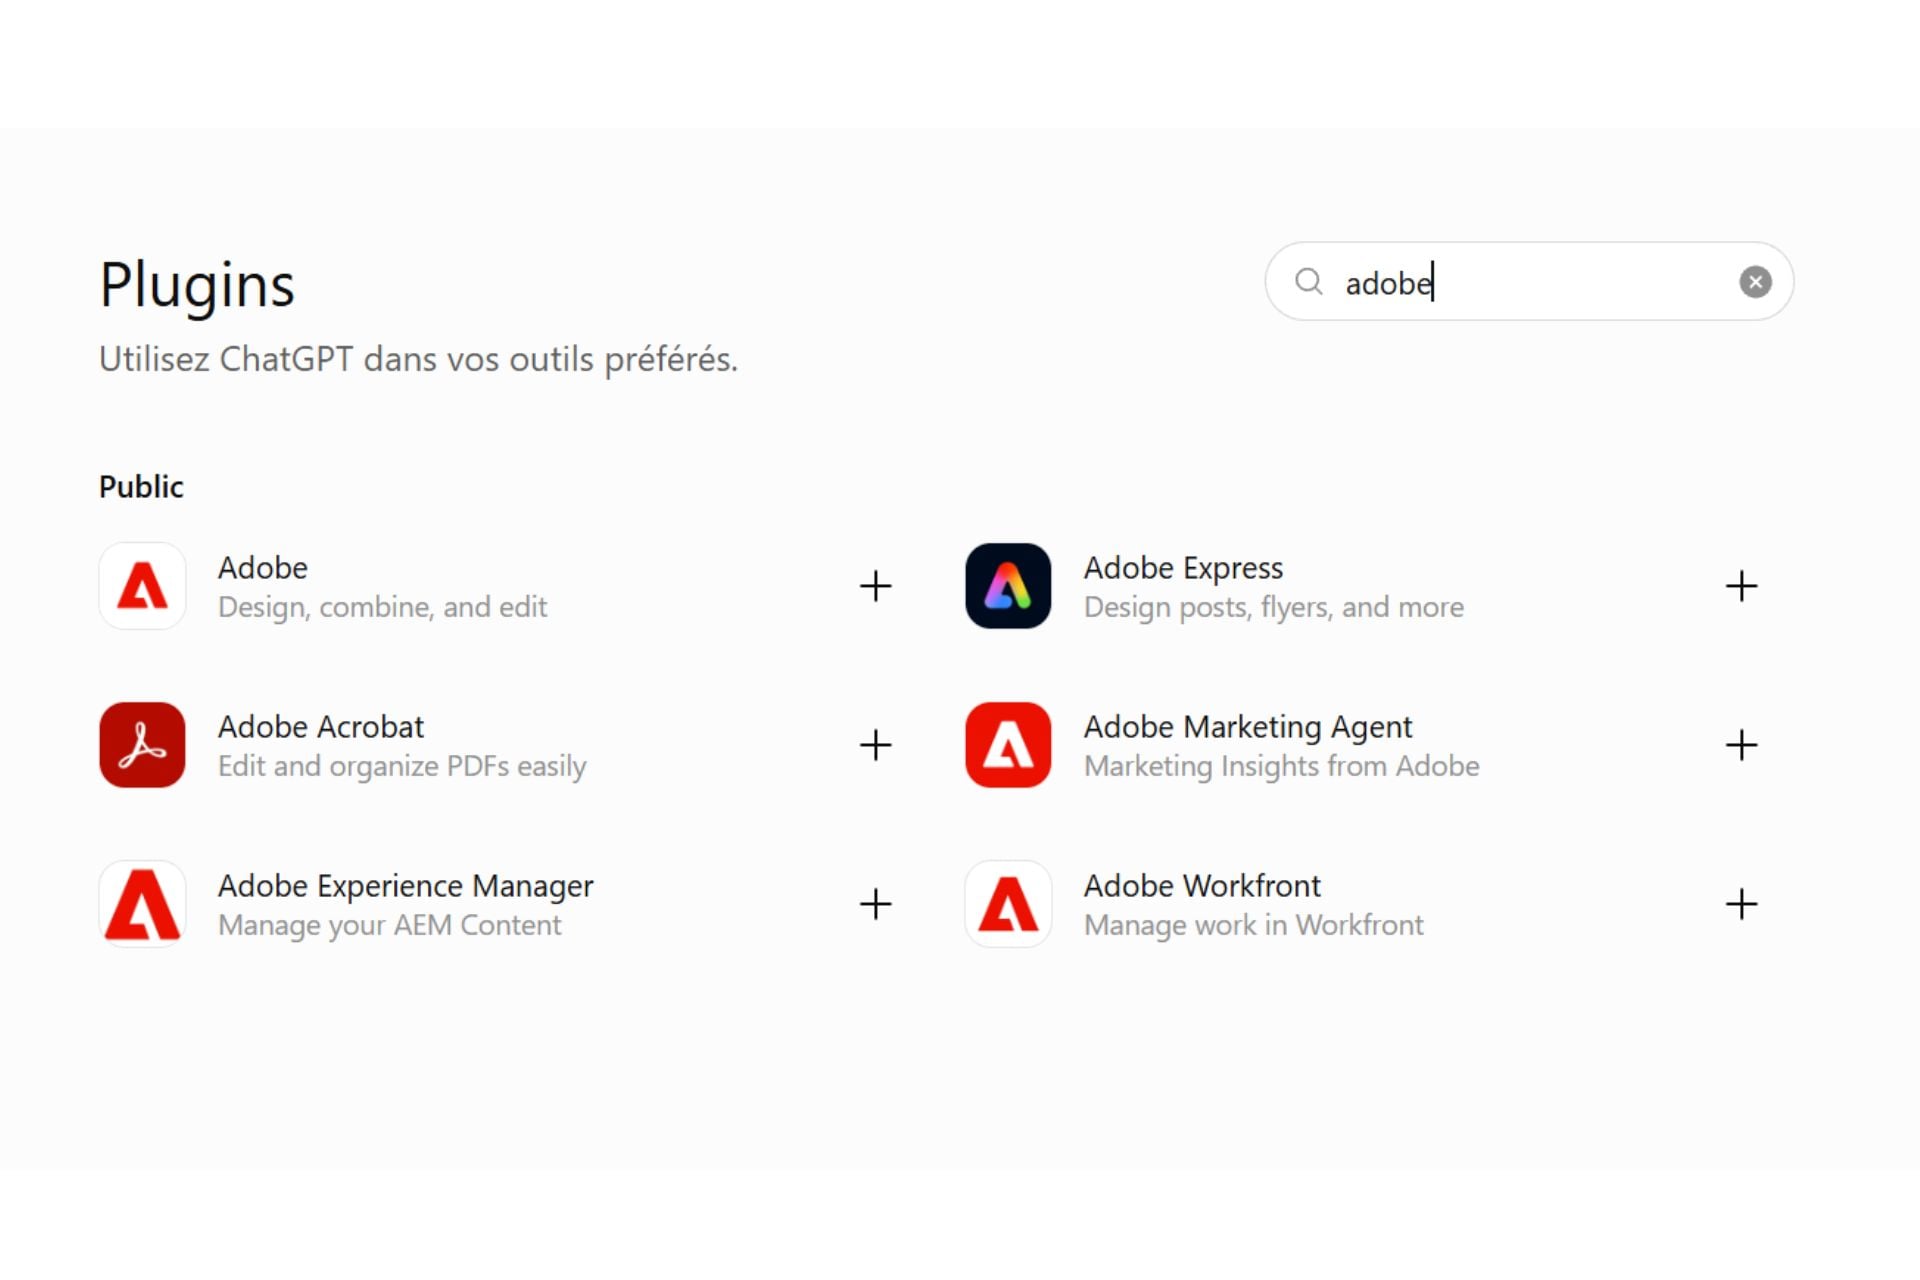Select 'Design, combine, and edit' description

(x=382, y=607)
